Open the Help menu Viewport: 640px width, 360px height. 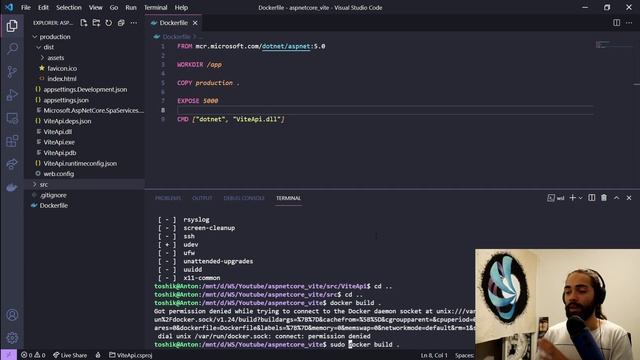click(181, 7)
